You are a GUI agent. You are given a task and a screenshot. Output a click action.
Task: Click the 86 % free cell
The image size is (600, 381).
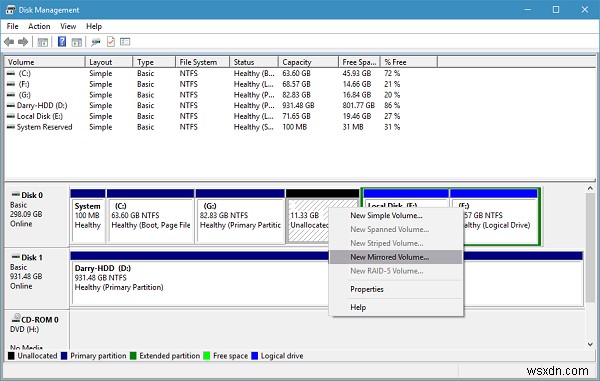tap(392, 106)
